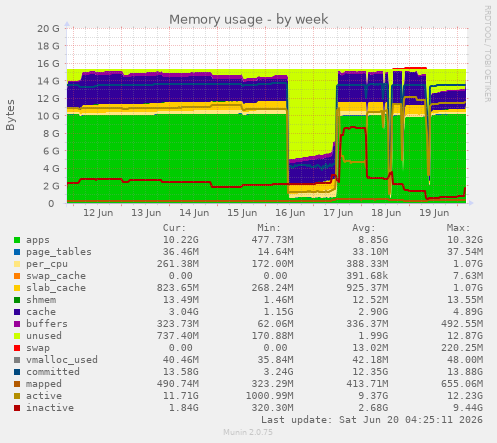The image size is (497, 443).
Task: Click apps maximum value 10.32G
Action: [465, 240]
